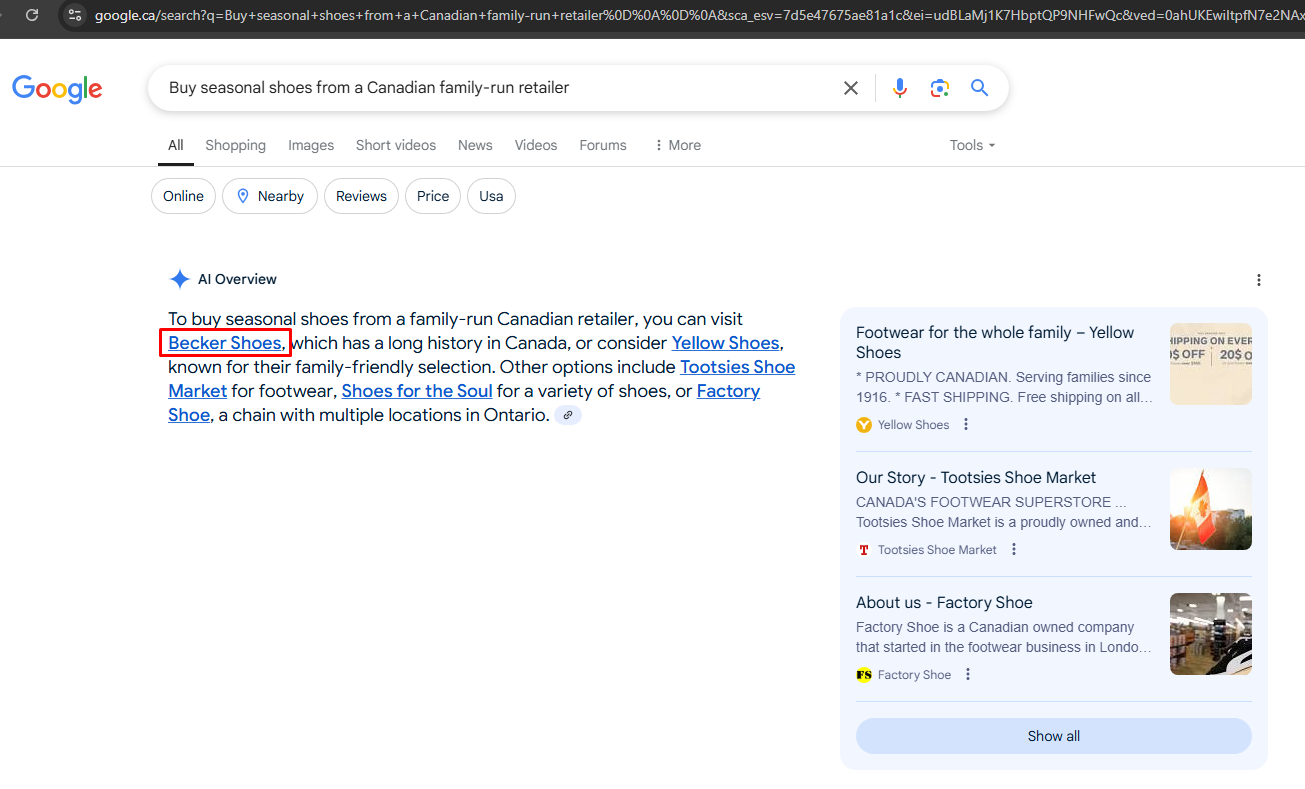The image size is (1305, 789).
Task: Open the Tools dropdown
Action: tap(972, 145)
